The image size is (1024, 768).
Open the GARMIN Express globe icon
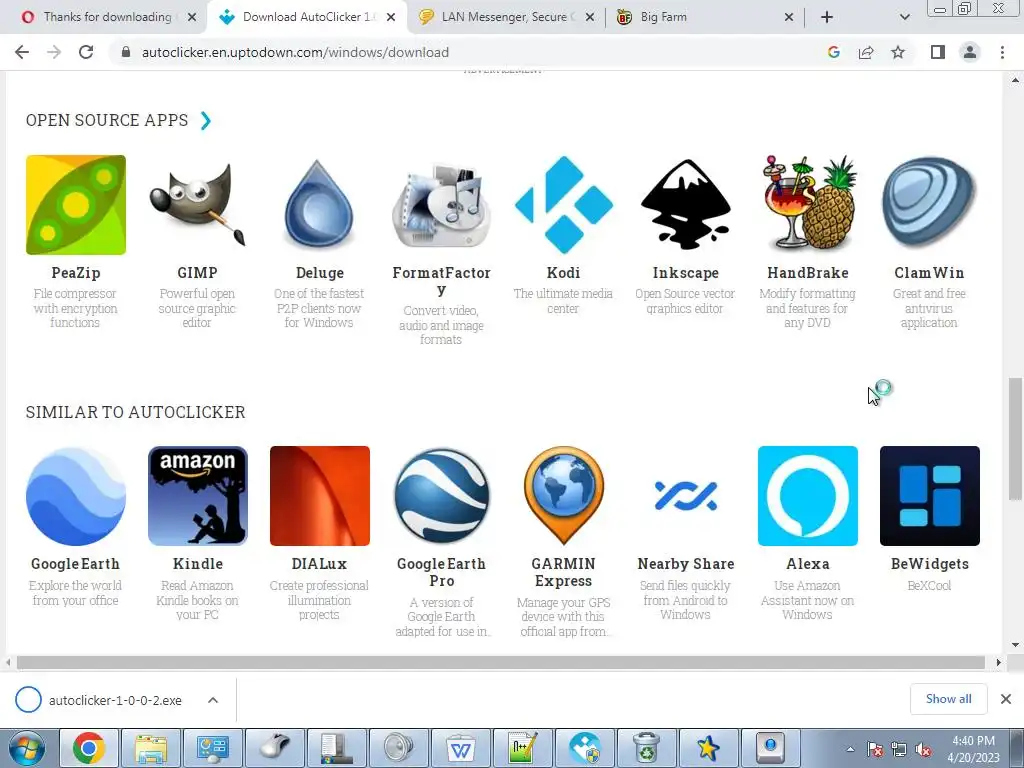pos(564,496)
